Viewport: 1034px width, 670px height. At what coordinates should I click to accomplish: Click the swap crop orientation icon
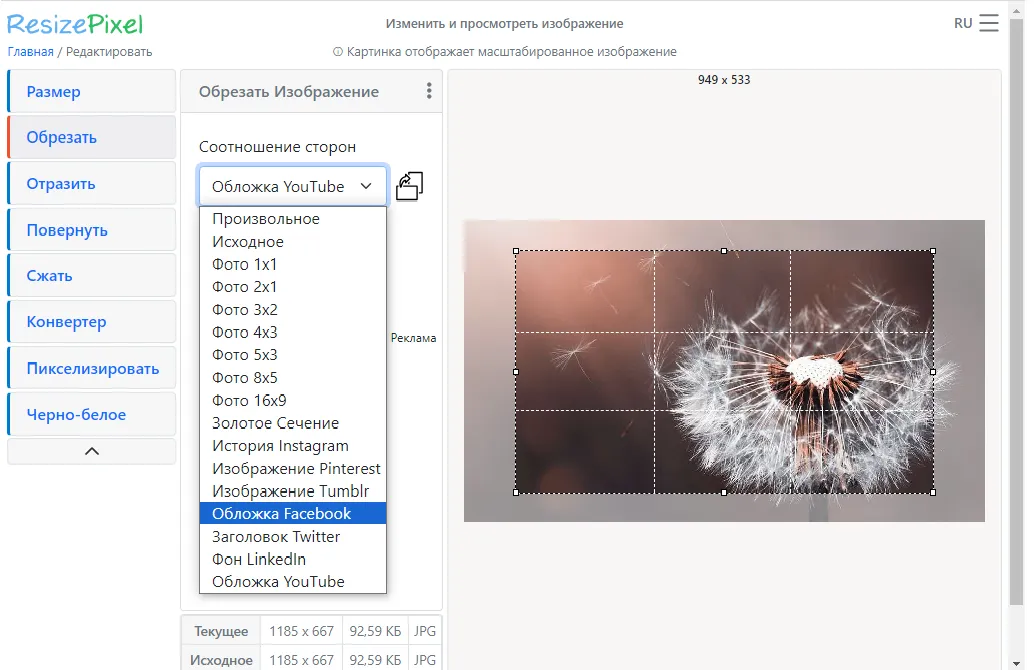coord(408,185)
